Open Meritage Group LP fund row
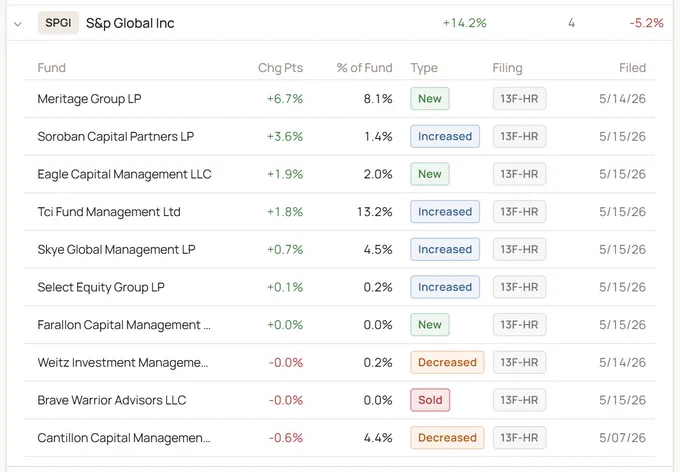 coord(340,99)
